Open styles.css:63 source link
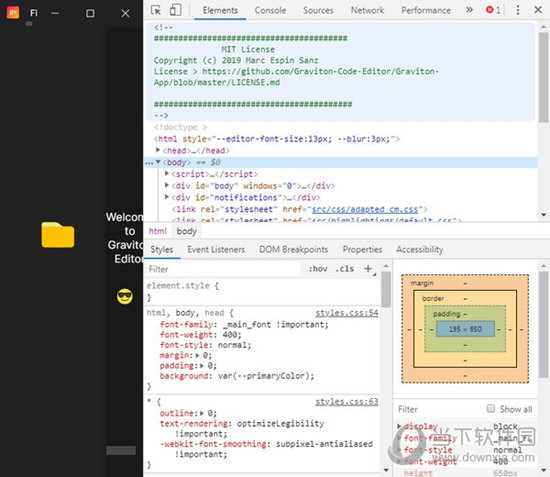Viewport: 550px width, 477px height. (347, 402)
